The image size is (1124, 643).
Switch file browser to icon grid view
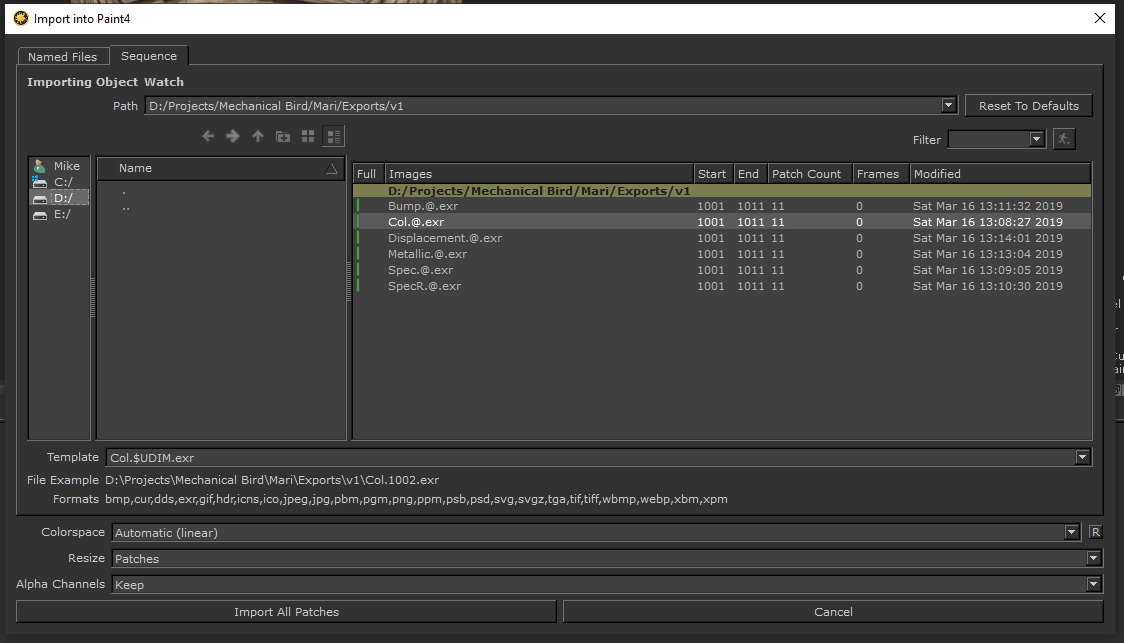point(308,136)
